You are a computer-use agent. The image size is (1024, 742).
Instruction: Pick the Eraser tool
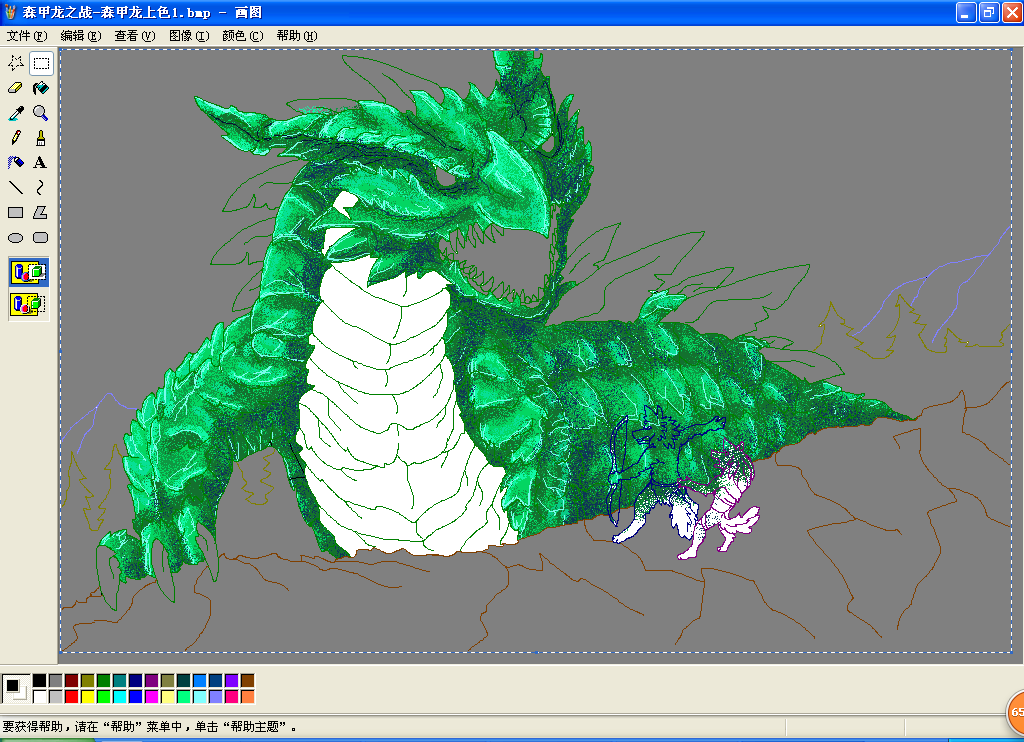point(16,88)
